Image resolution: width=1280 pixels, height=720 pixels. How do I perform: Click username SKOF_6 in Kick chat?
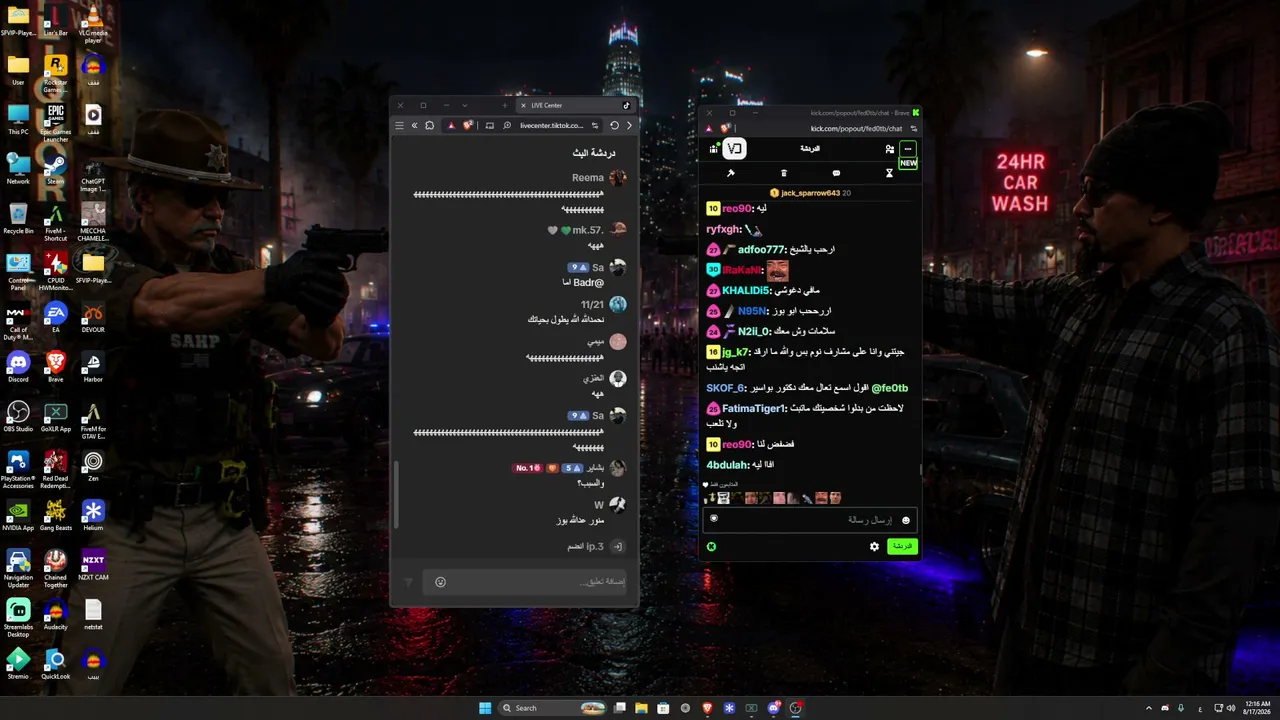tap(725, 388)
